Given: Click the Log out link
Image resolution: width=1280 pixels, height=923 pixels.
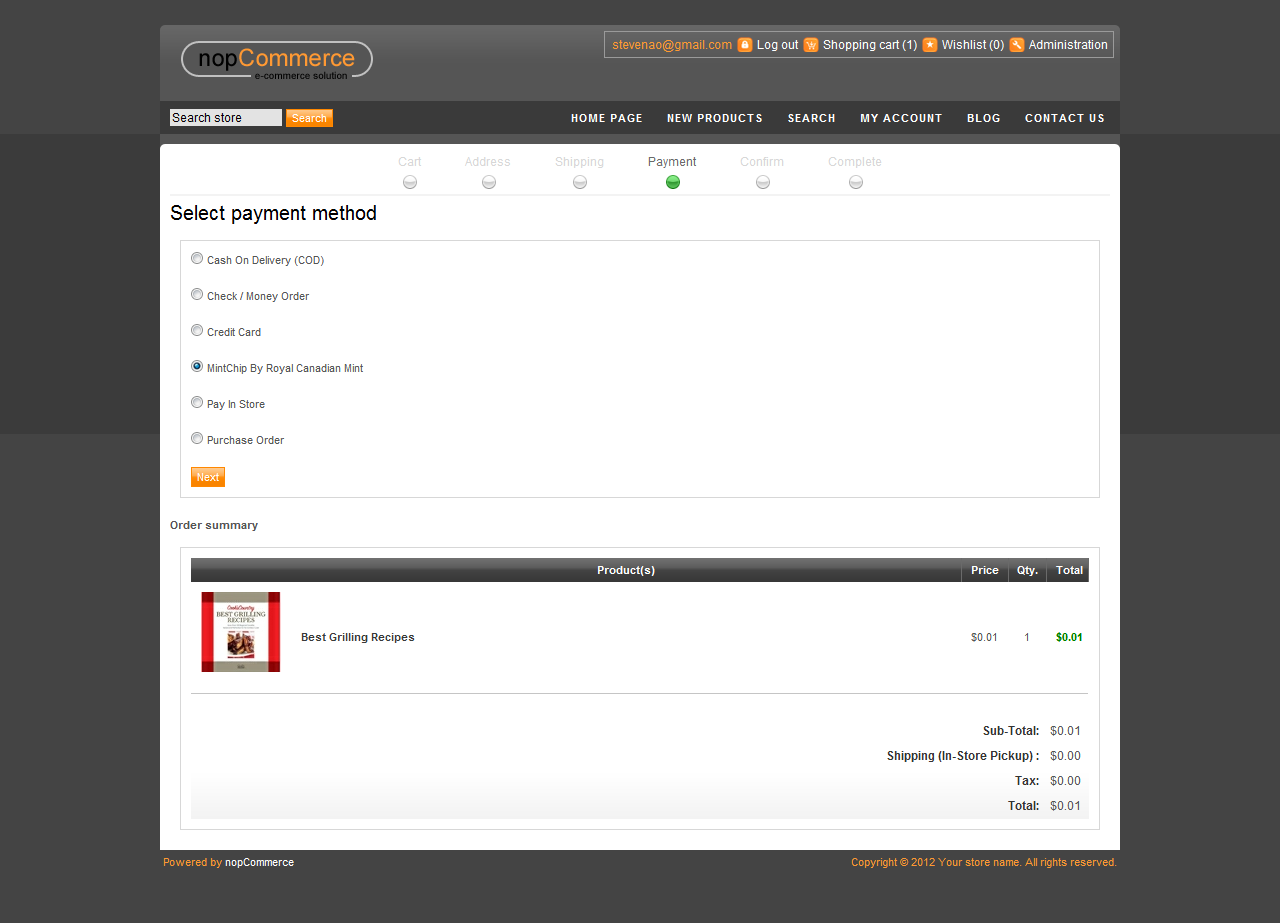Looking at the screenshot, I should (777, 45).
